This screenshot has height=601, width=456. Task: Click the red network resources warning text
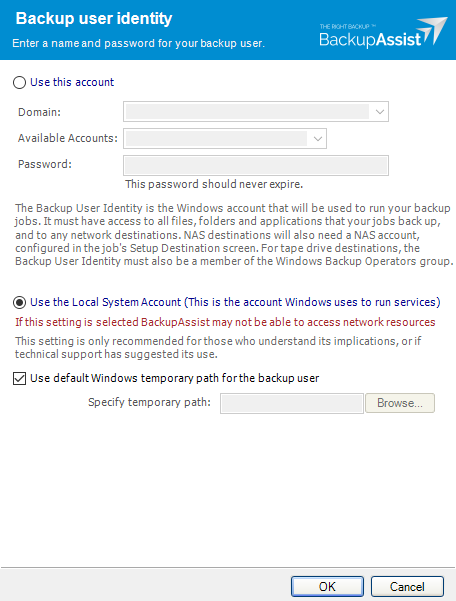click(225, 322)
